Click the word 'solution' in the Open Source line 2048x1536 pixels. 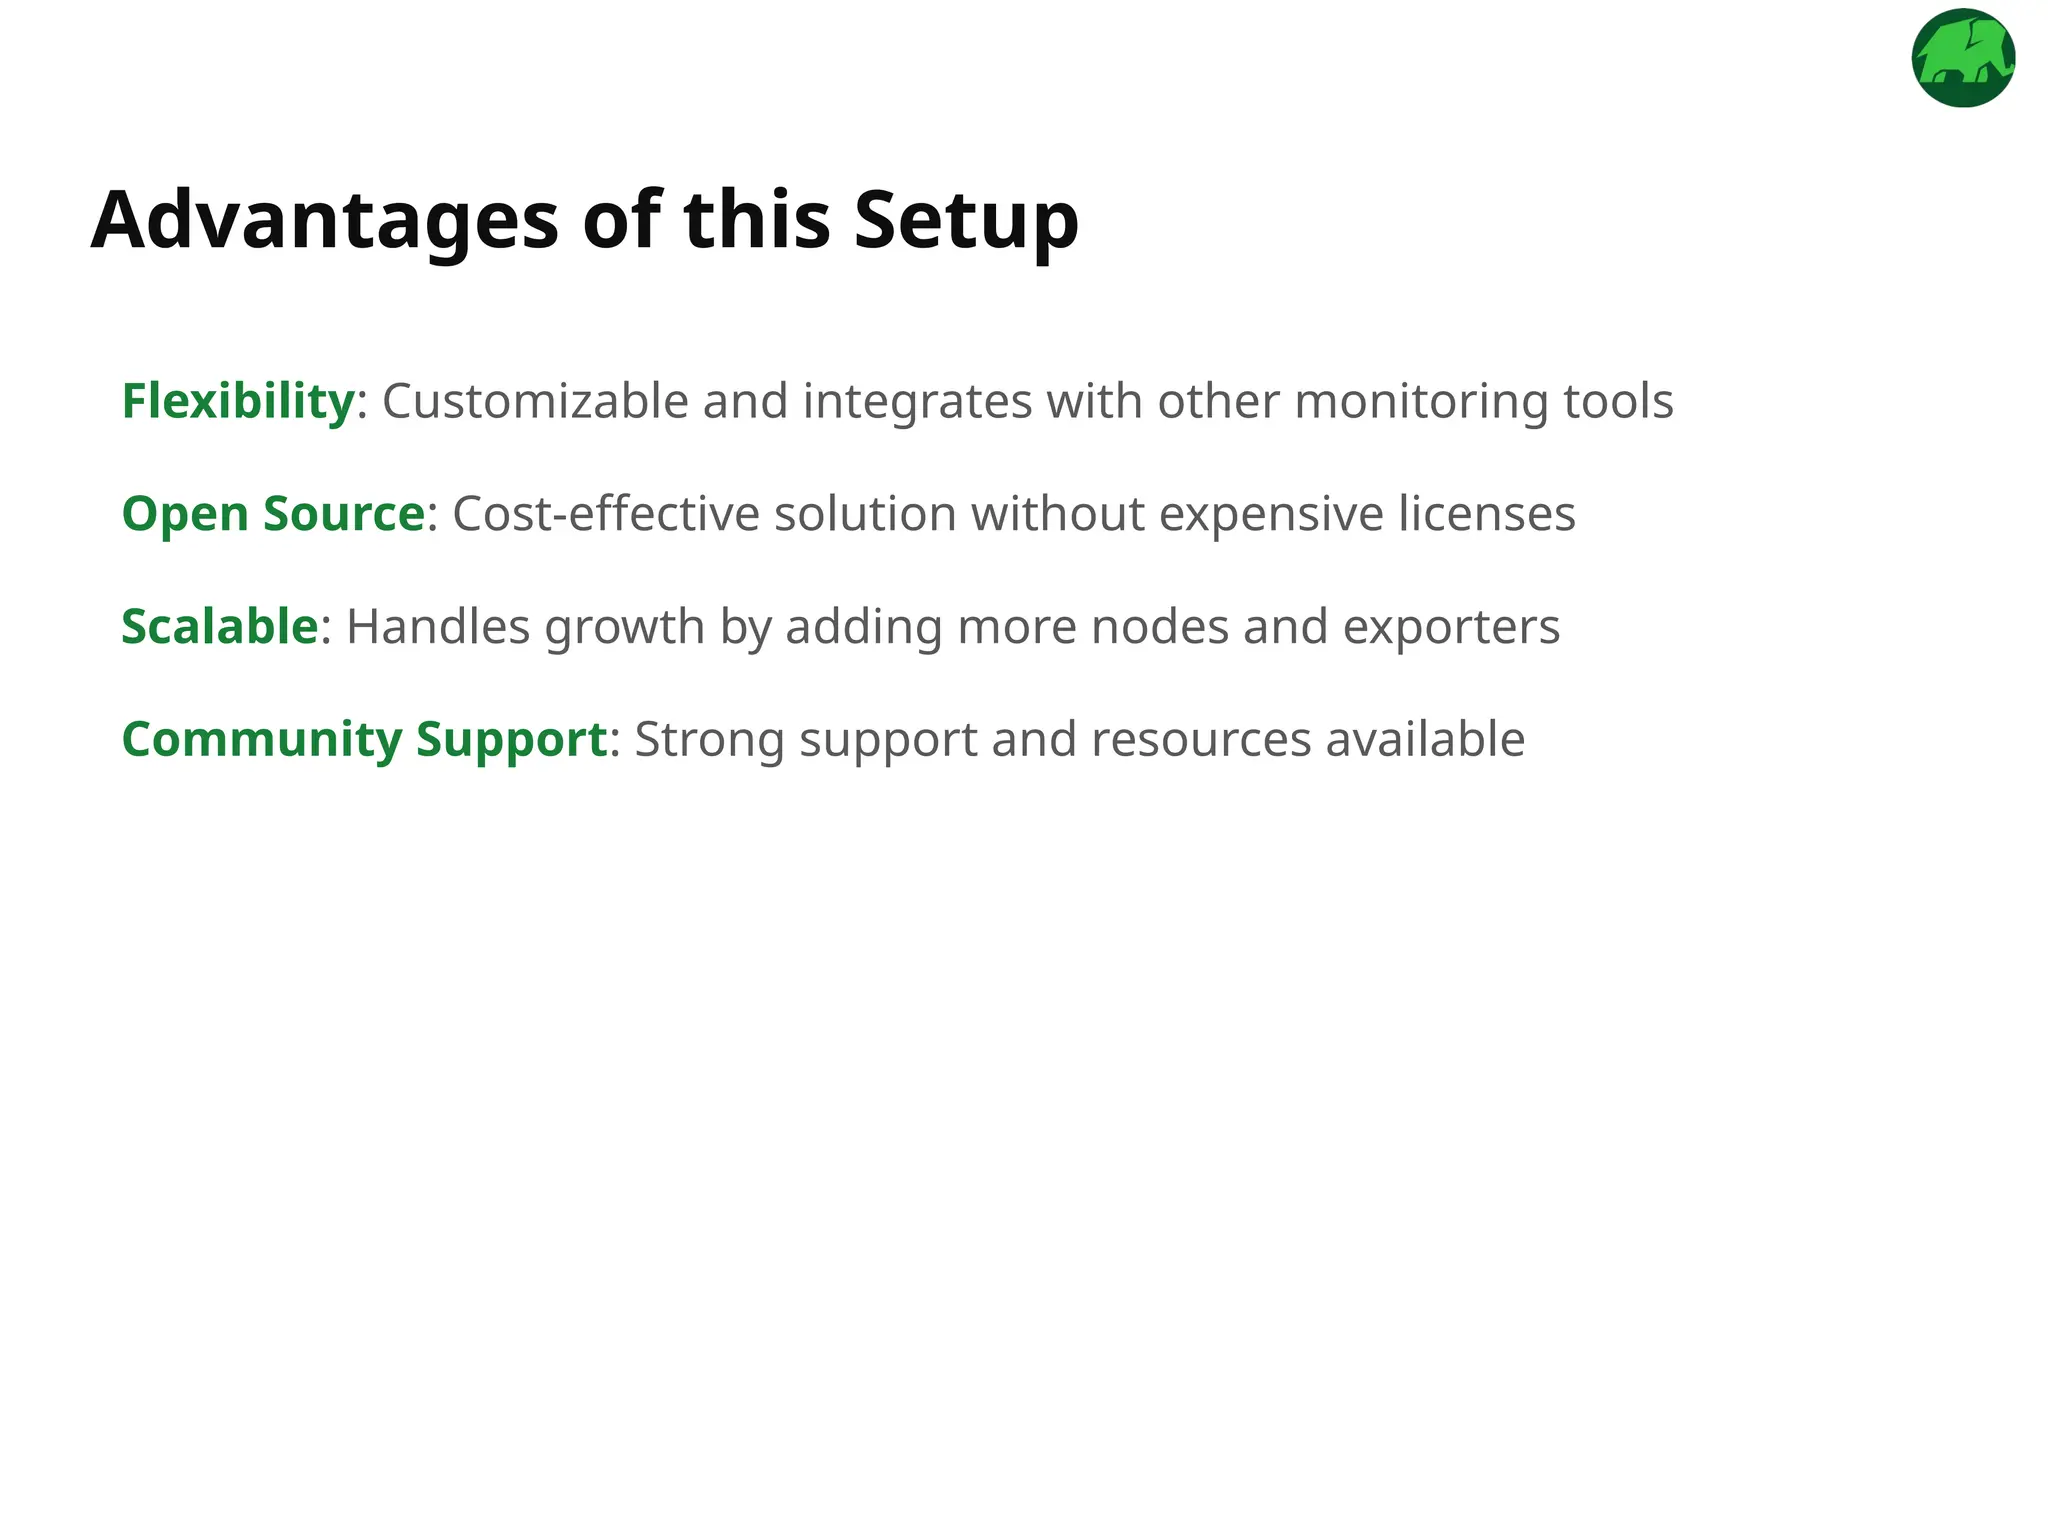click(865, 514)
